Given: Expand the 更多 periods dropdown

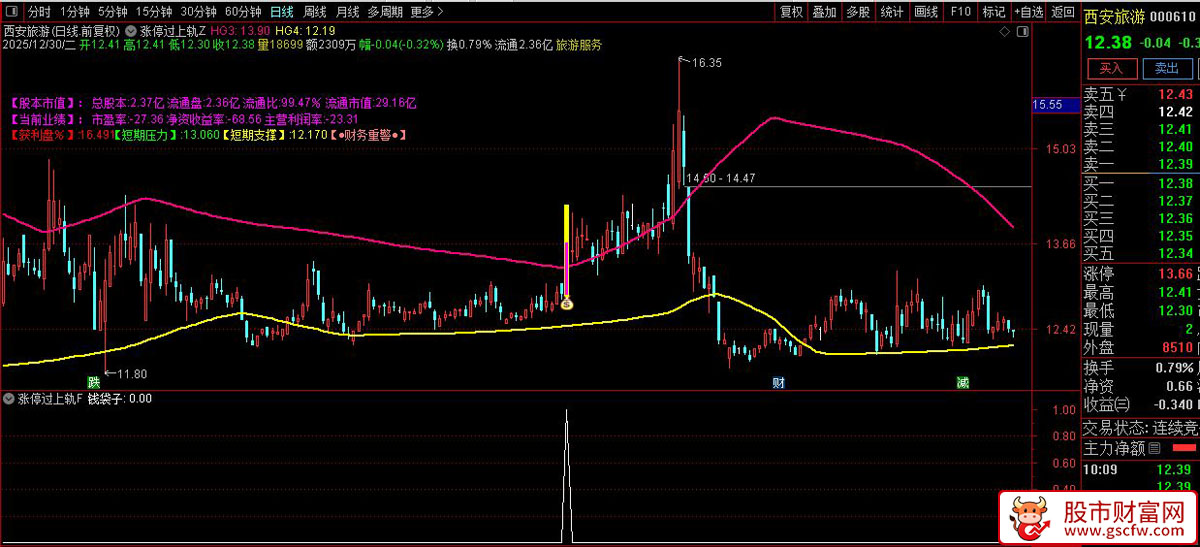Looking at the screenshot, I should [427, 12].
